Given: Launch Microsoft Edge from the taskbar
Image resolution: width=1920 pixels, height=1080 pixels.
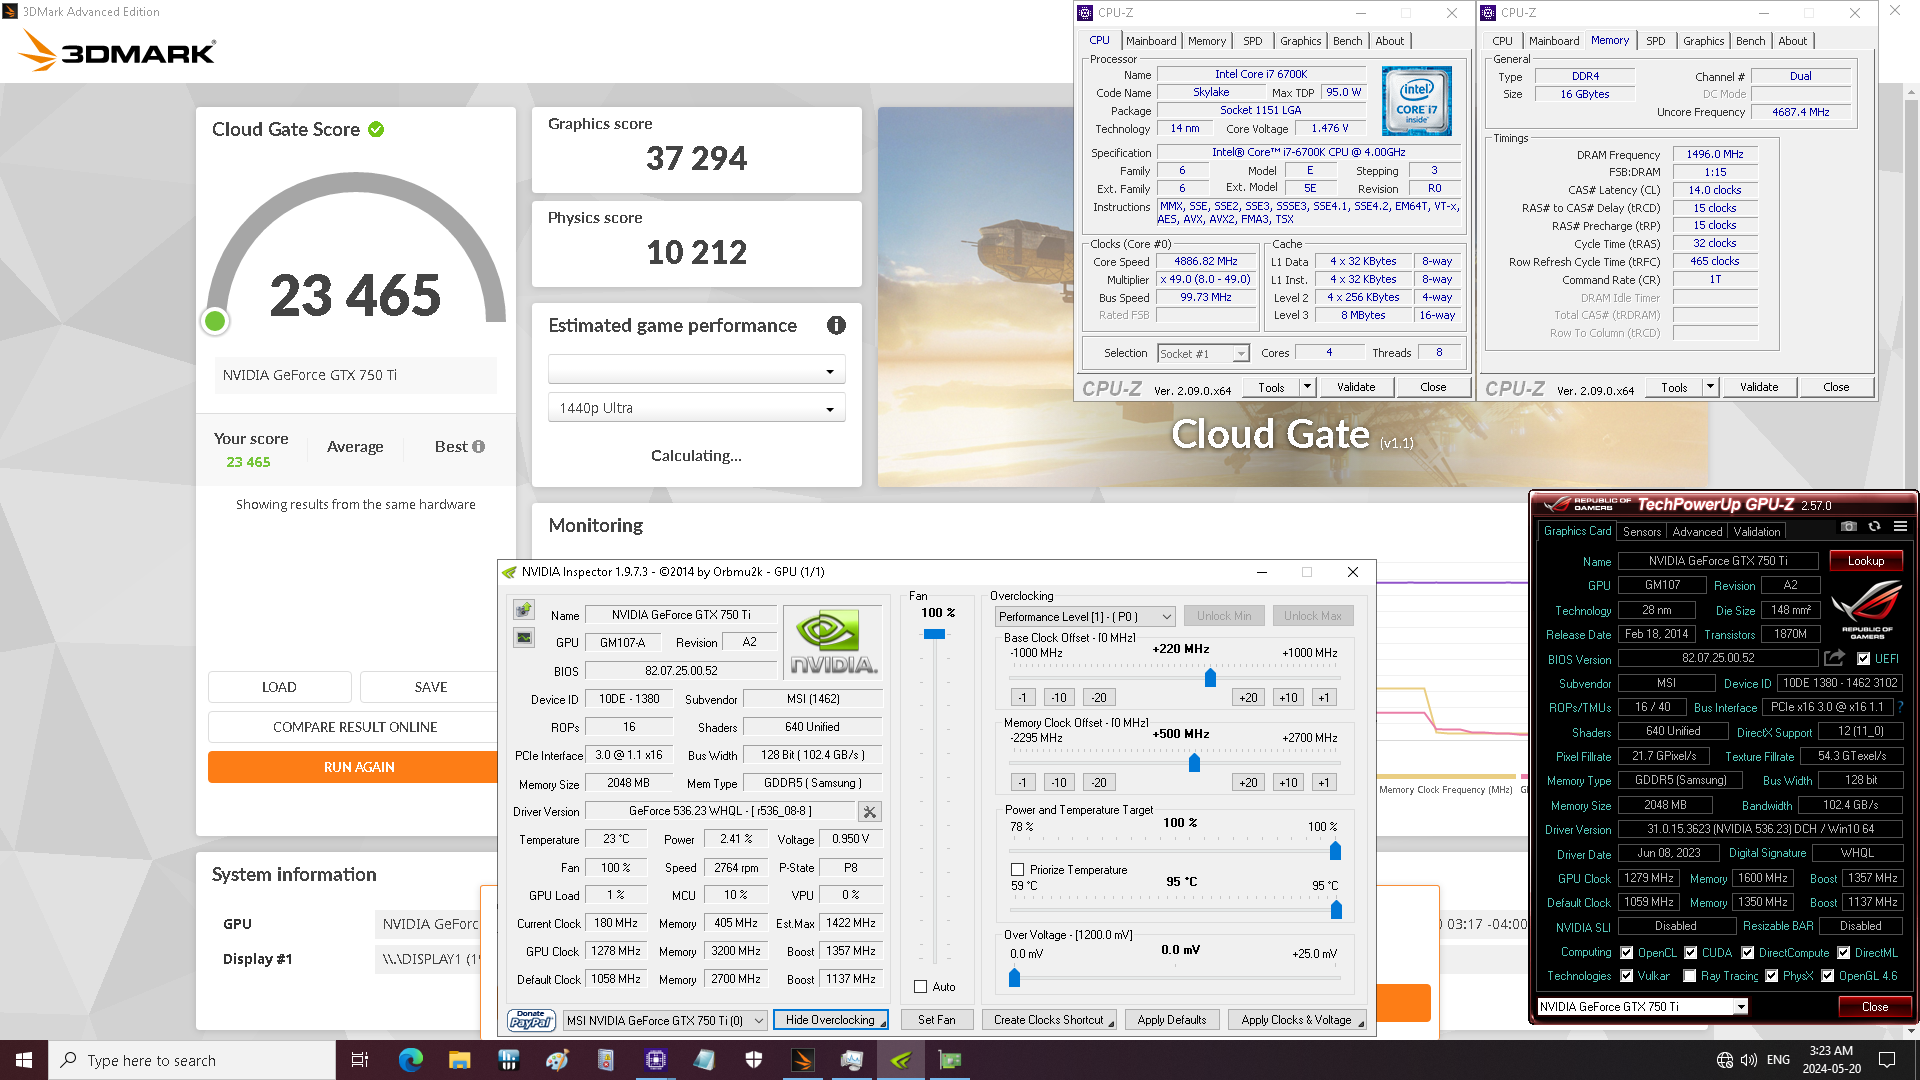Looking at the screenshot, I should (x=410, y=1060).
